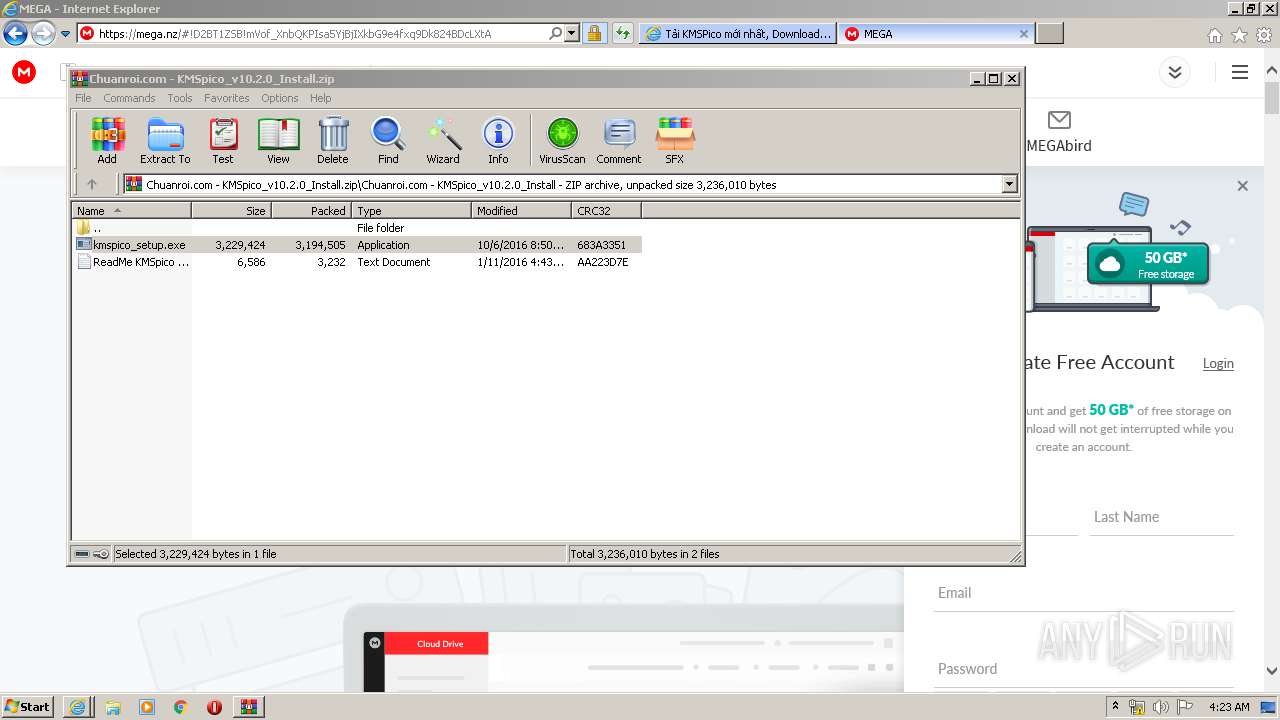Click the Last Name input field
The width and height of the screenshot is (1280, 720).
[x=1161, y=517]
